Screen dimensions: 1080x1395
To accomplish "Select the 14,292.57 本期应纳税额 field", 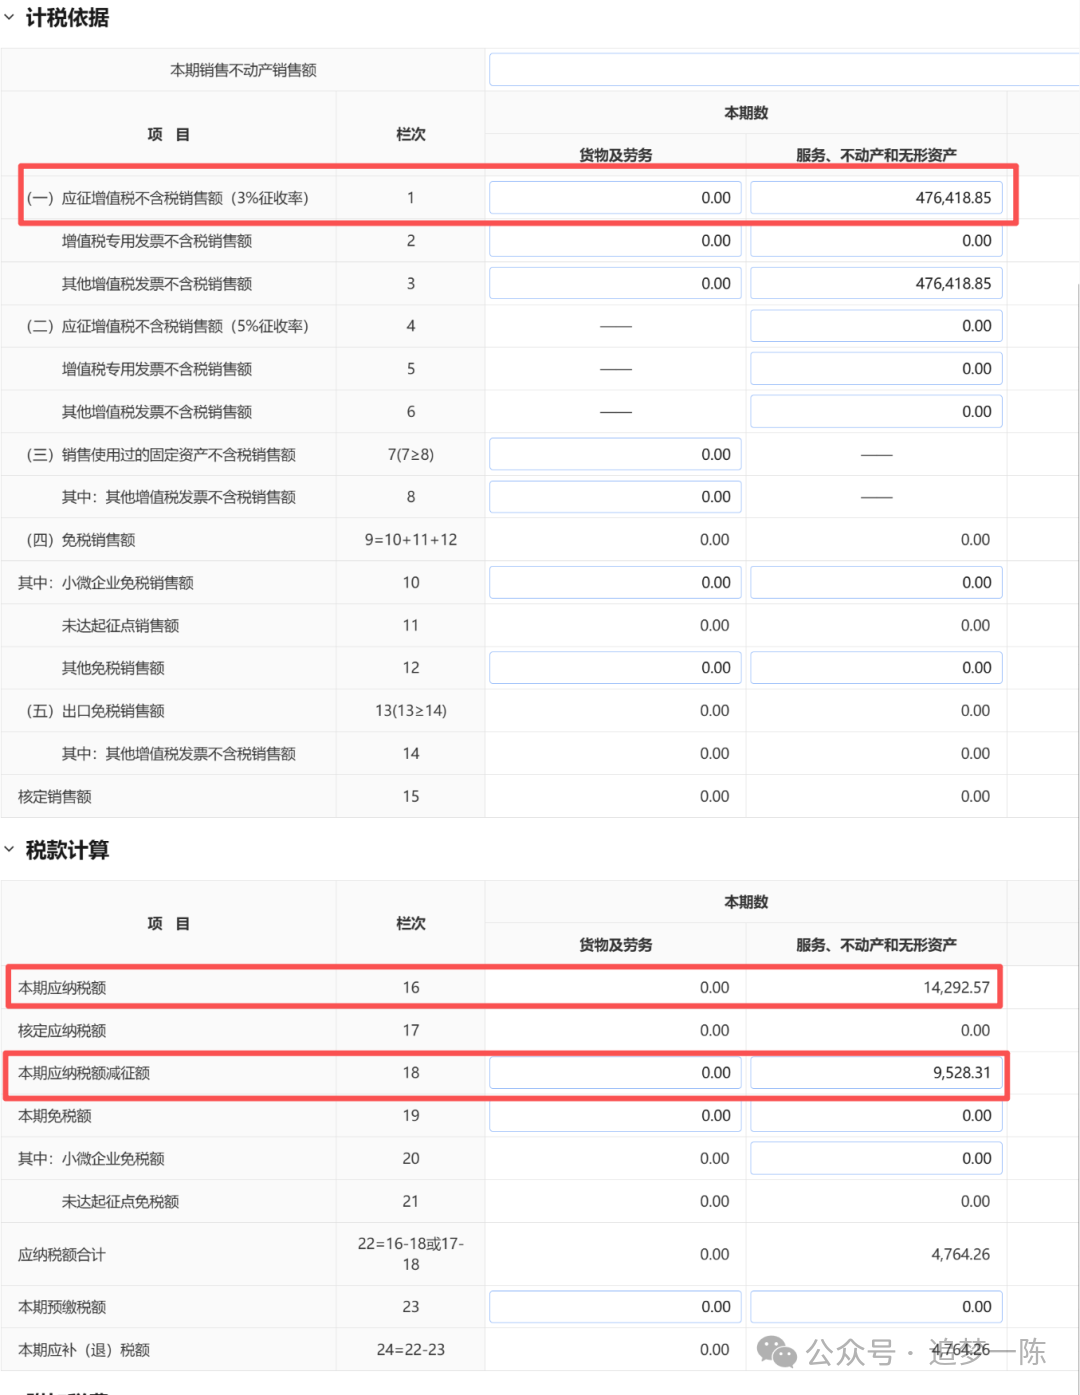I will [875, 987].
